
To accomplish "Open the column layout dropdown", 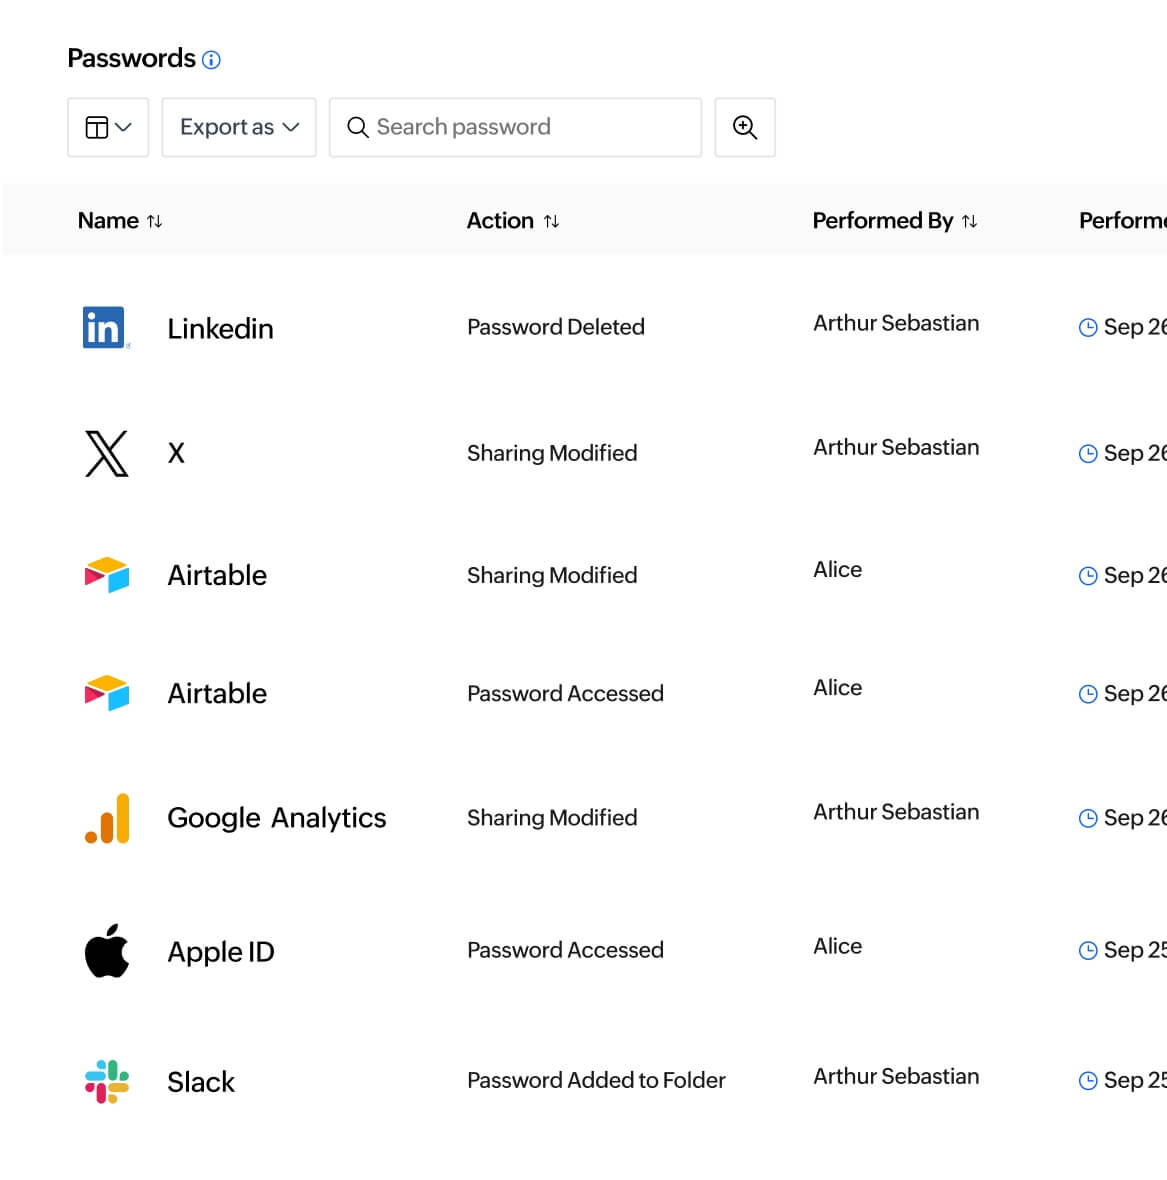I will 108,127.
